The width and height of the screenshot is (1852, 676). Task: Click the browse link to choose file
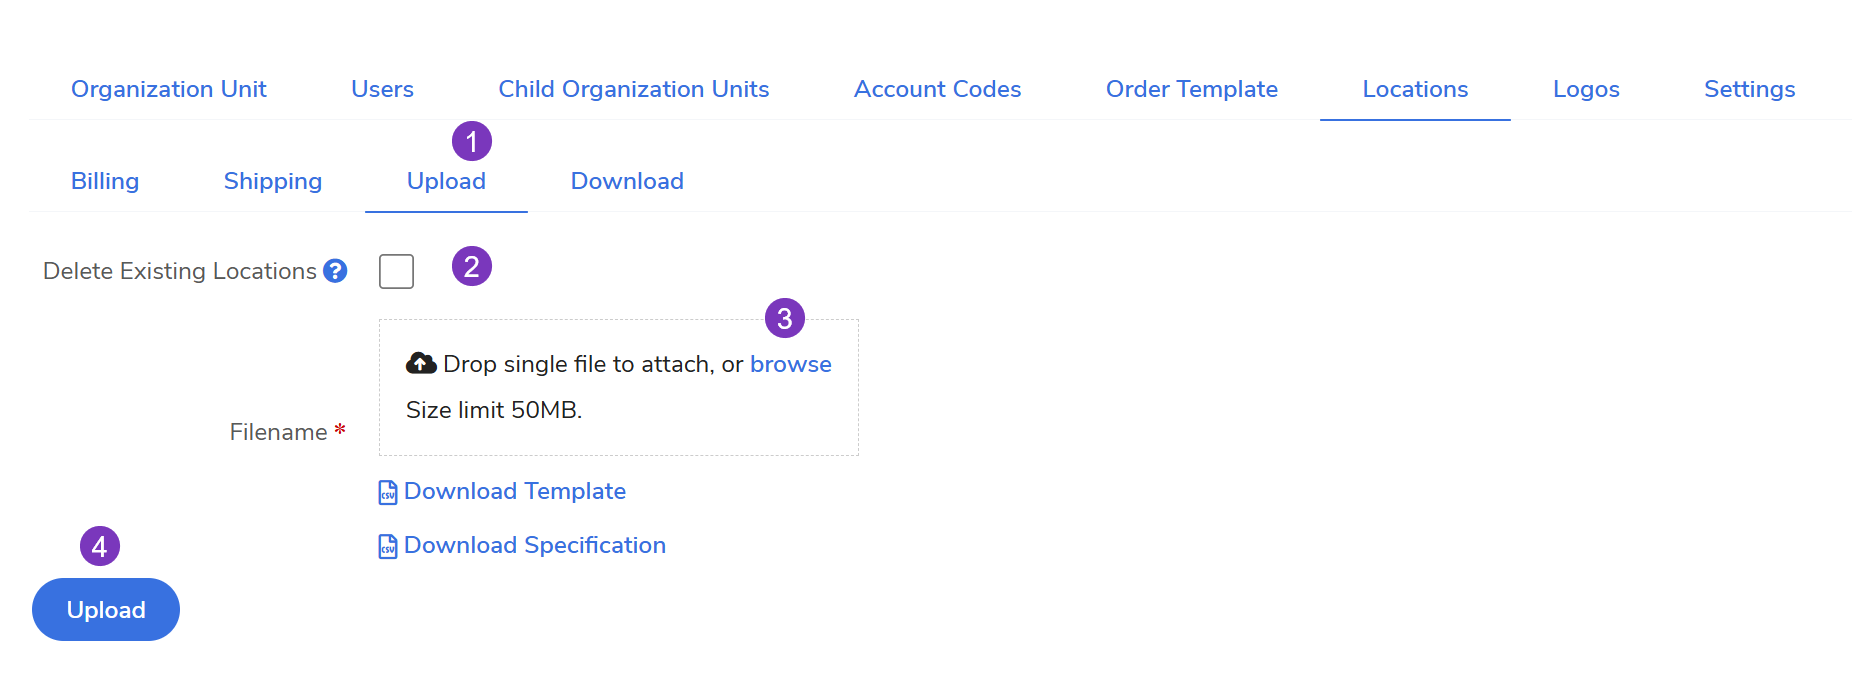point(790,364)
